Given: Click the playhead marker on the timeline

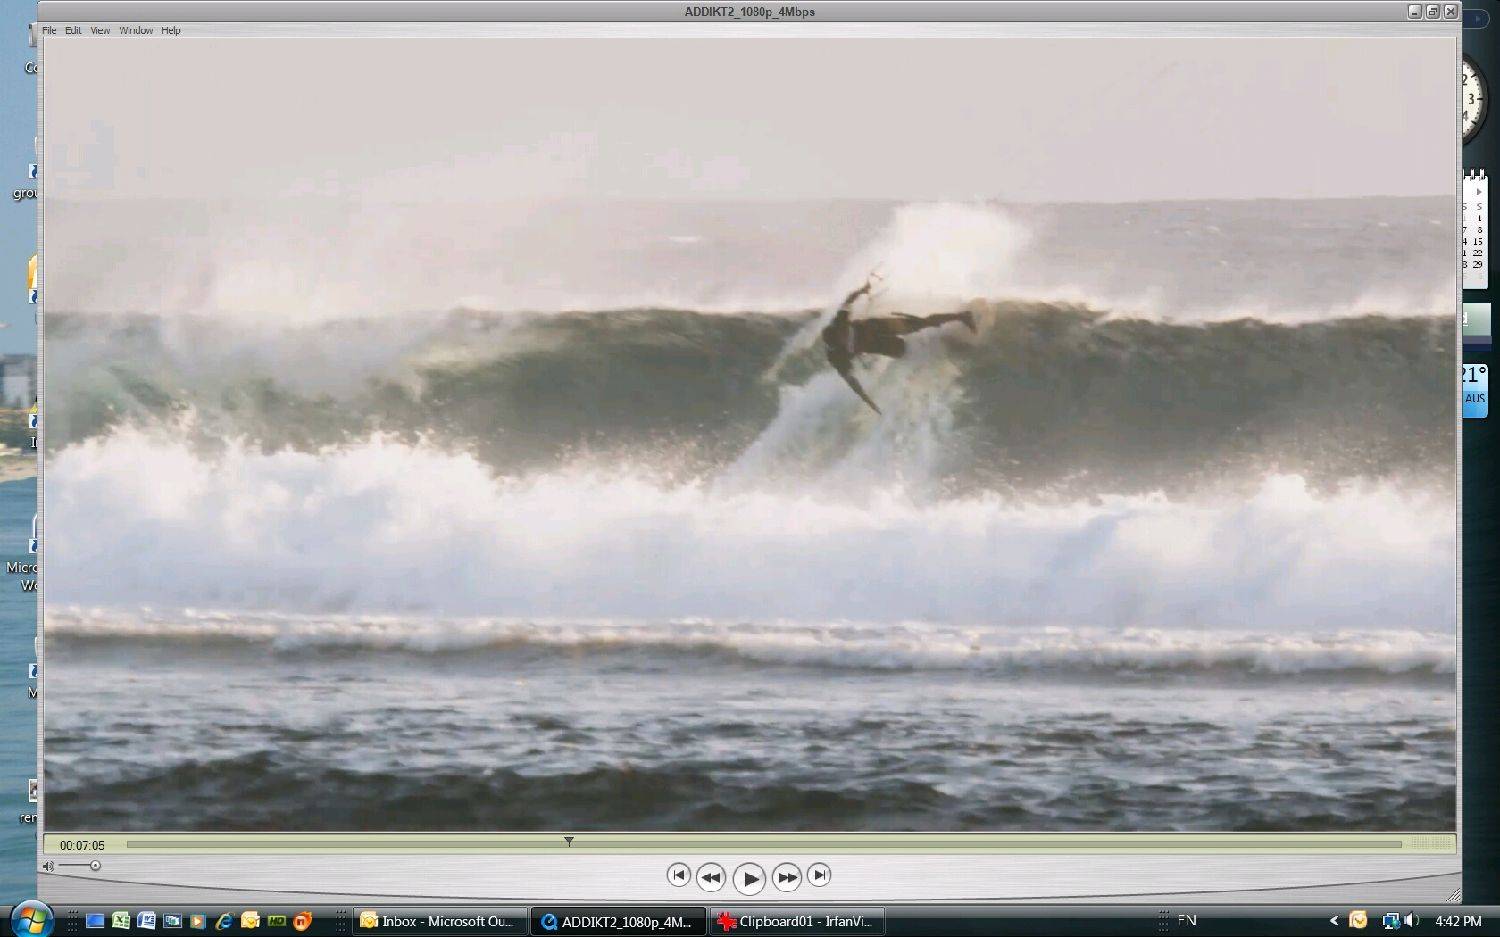Looking at the screenshot, I should coord(568,842).
